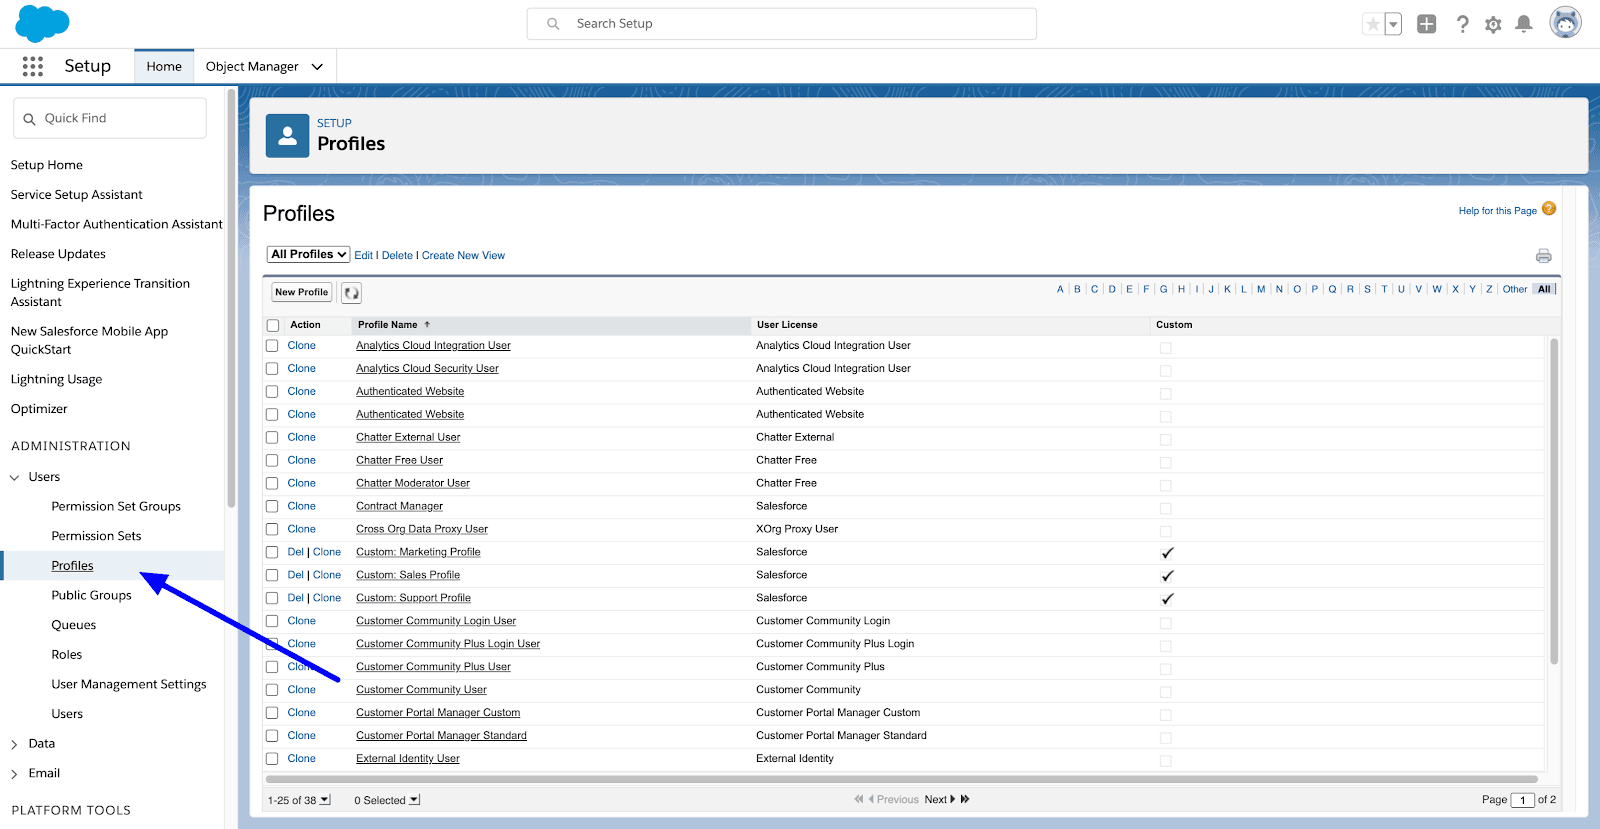Click the left sidebar scrollbar

click(x=231, y=298)
